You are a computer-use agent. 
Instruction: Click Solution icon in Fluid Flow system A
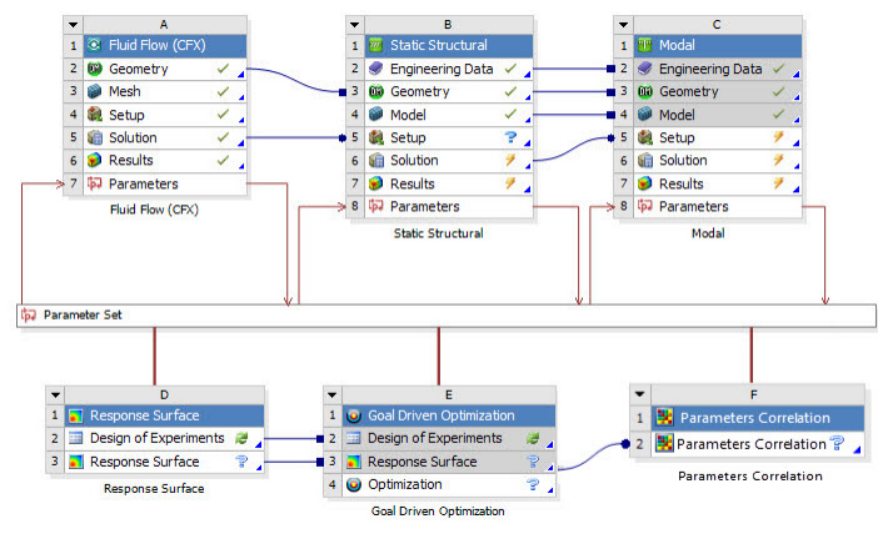coord(95,138)
